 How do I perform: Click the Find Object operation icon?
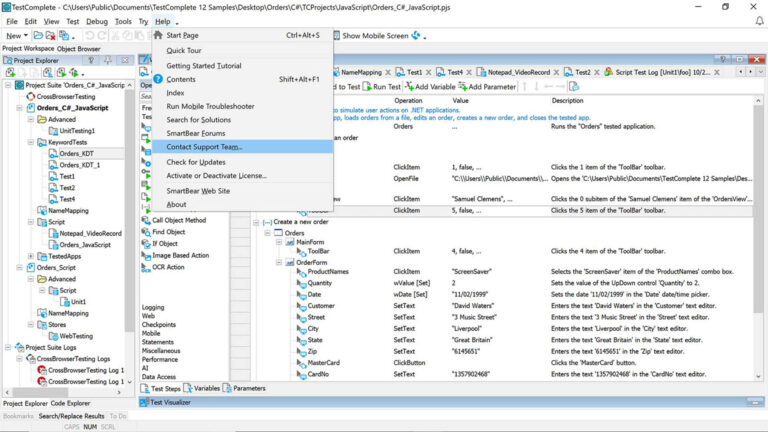145,232
